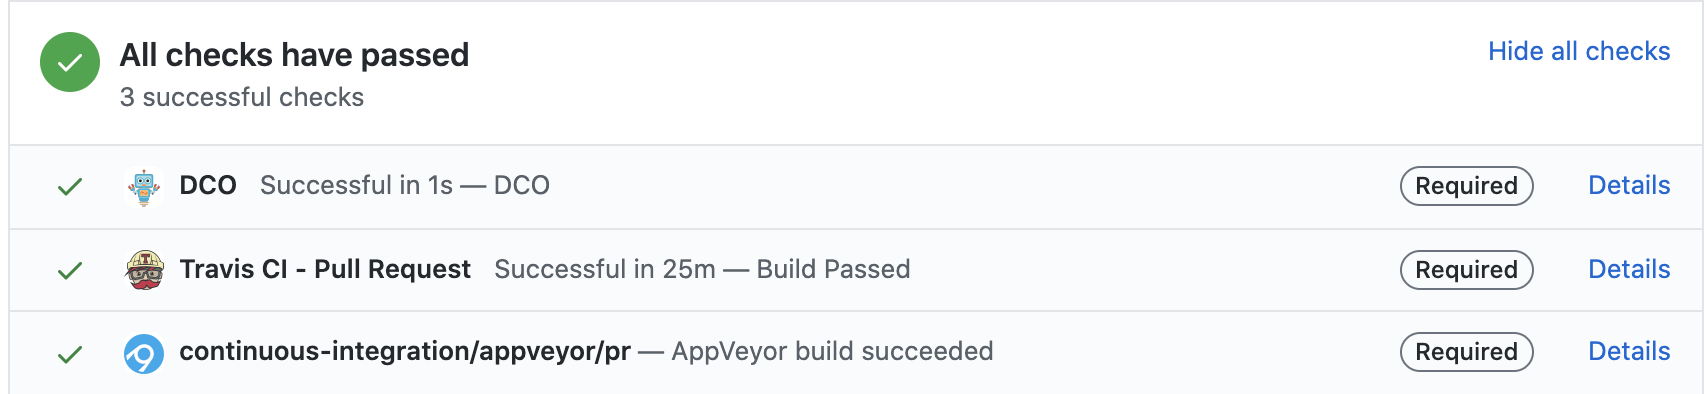Open Details for Travis CI Pull Request
This screenshot has height=394, width=1704.
1629,269
